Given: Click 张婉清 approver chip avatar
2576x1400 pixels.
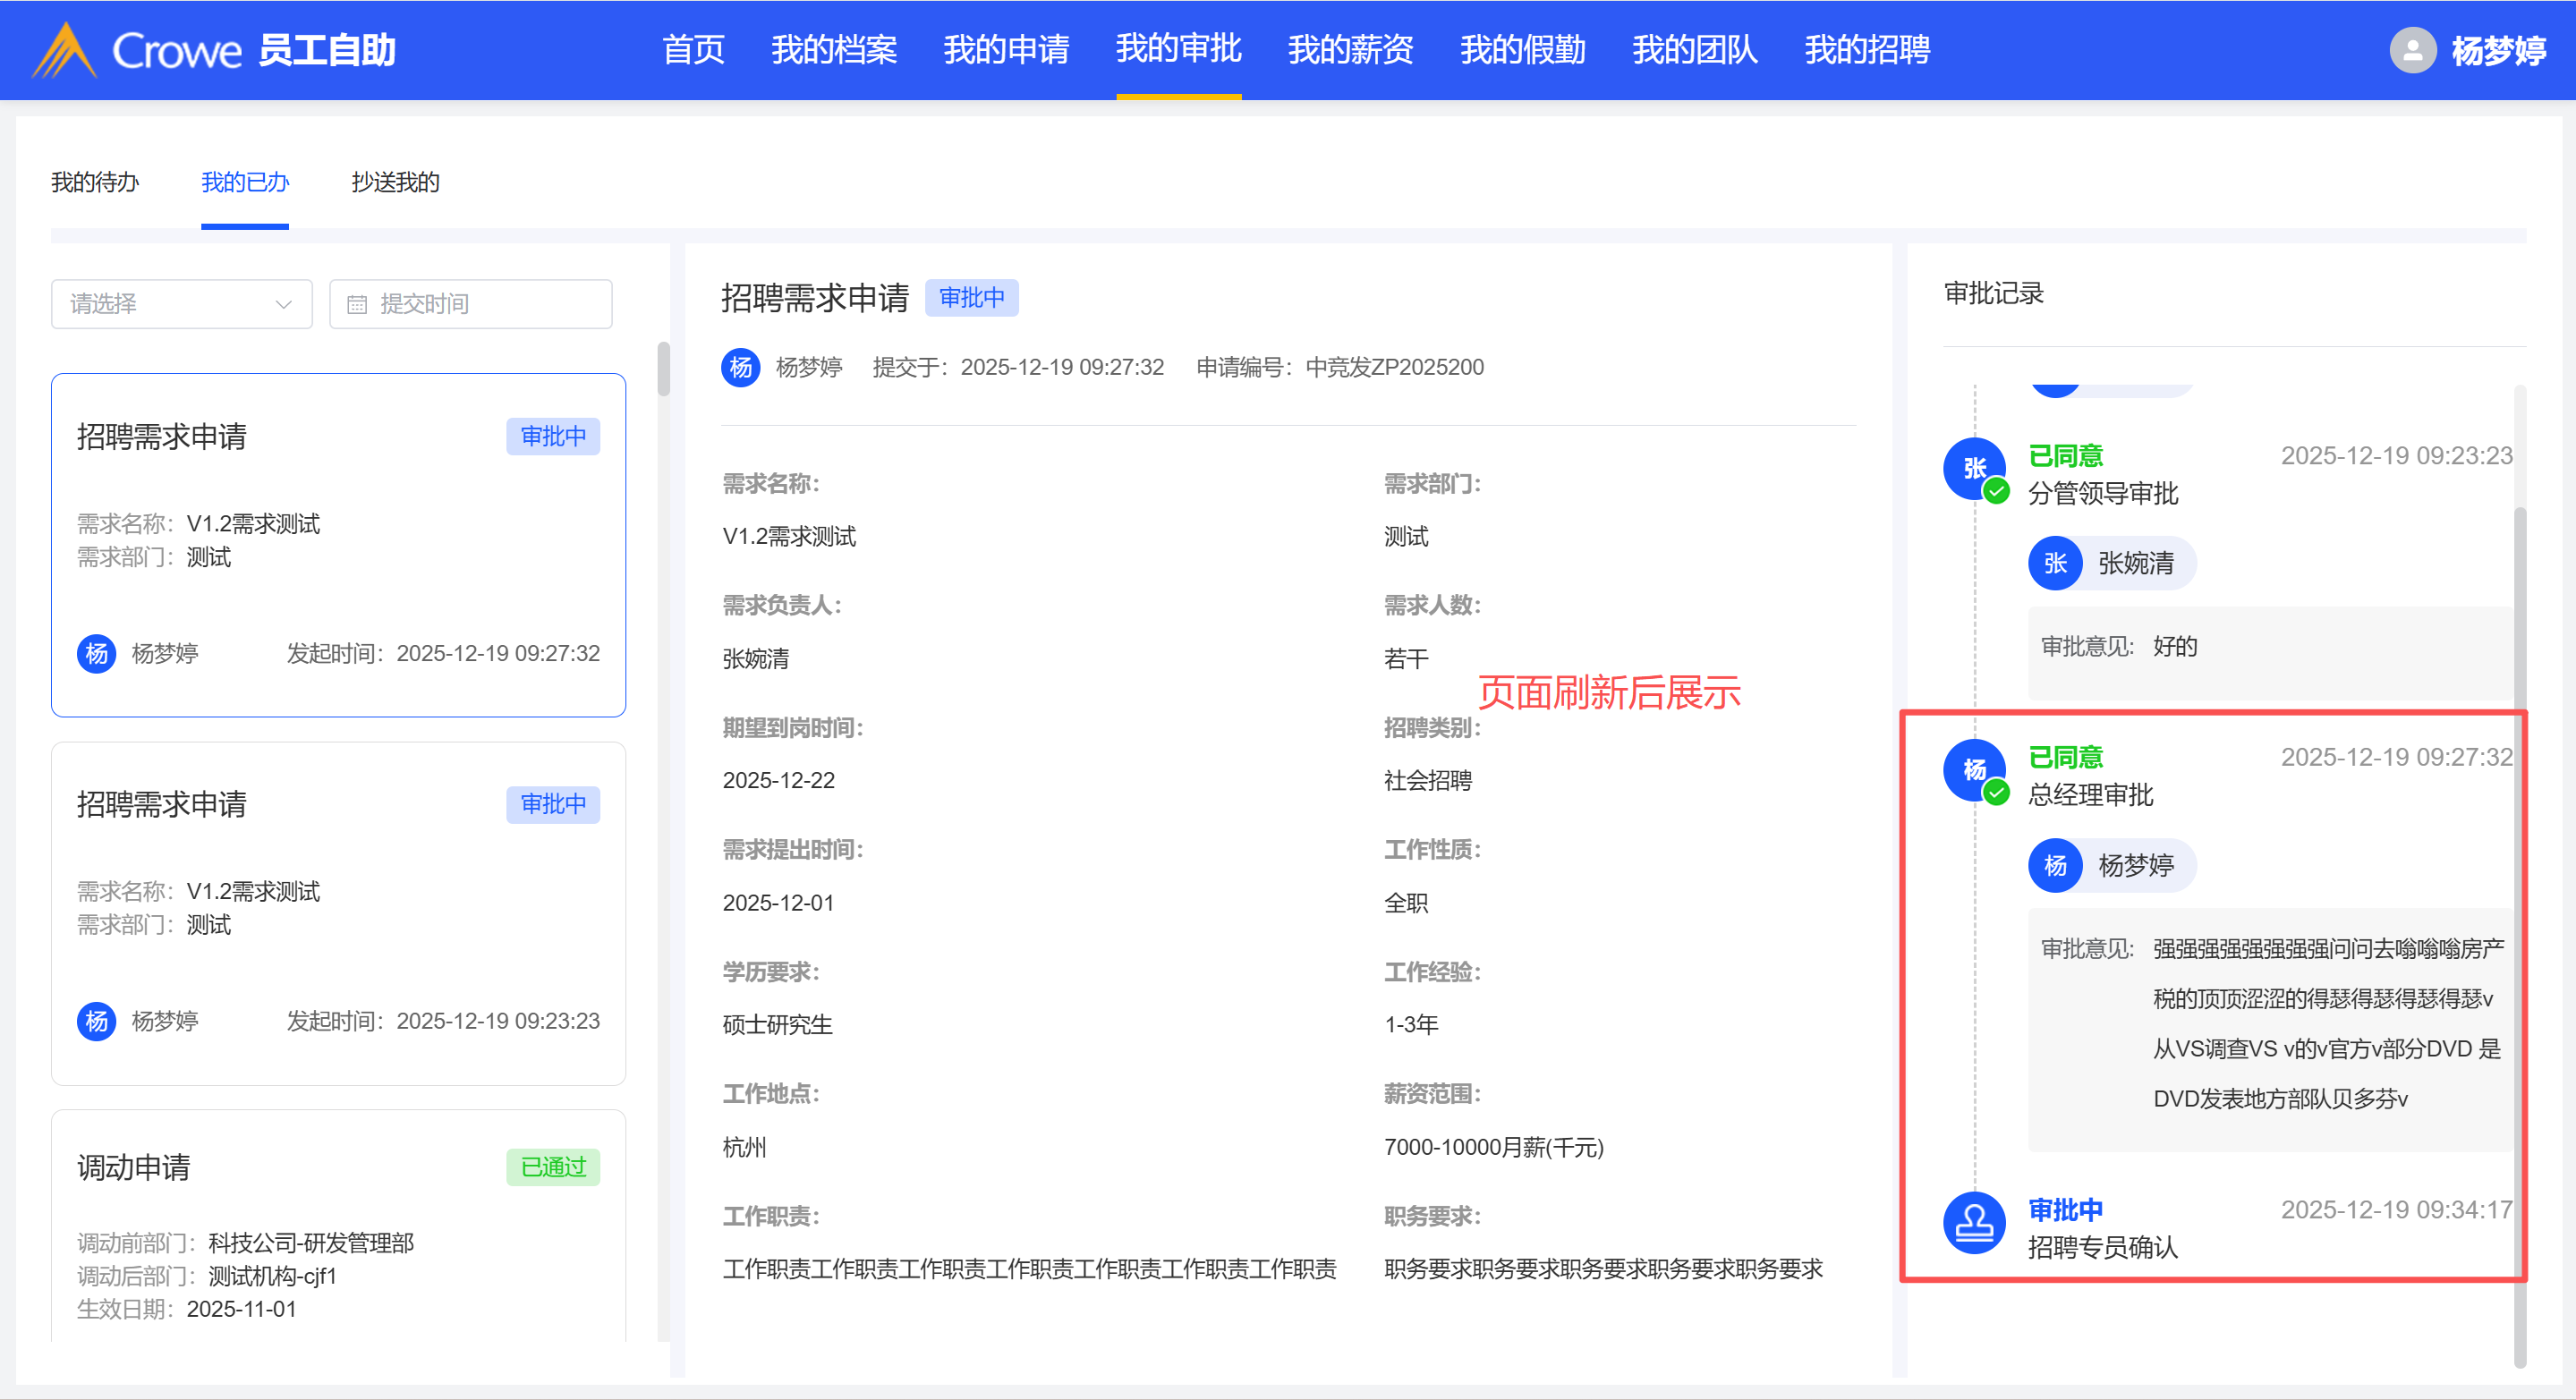Looking at the screenshot, I should point(2055,563).
